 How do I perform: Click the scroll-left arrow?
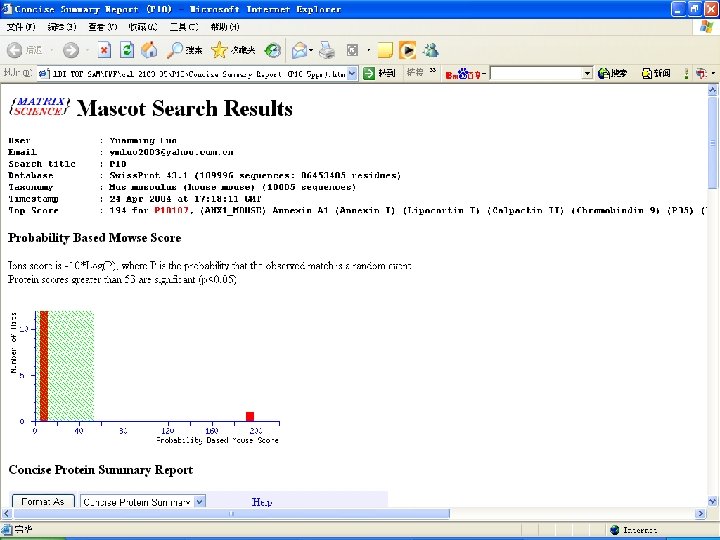6,513
